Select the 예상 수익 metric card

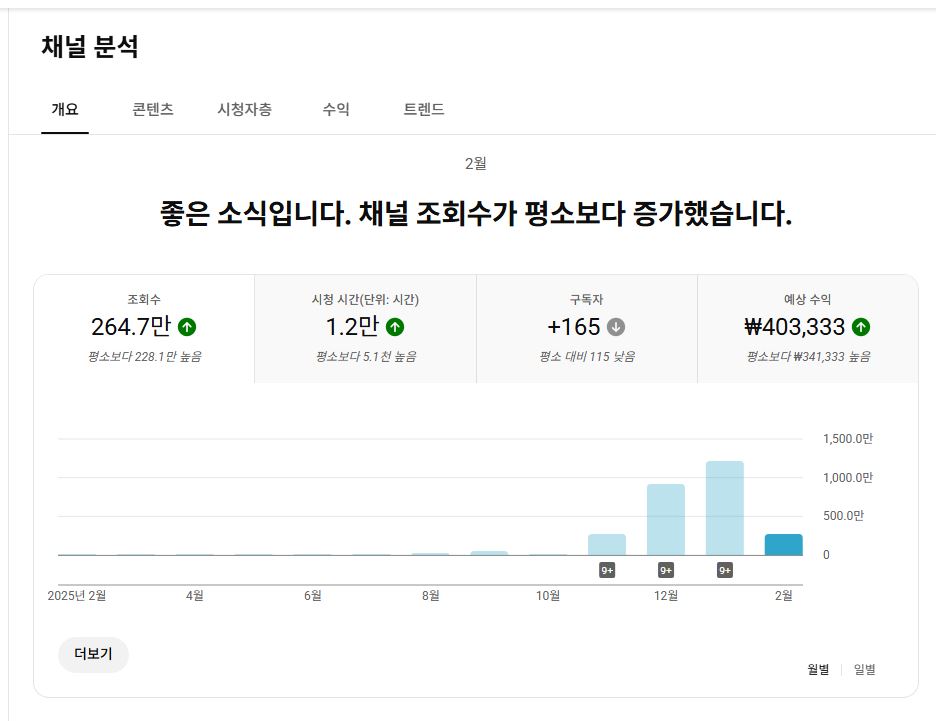pos(807,329)
